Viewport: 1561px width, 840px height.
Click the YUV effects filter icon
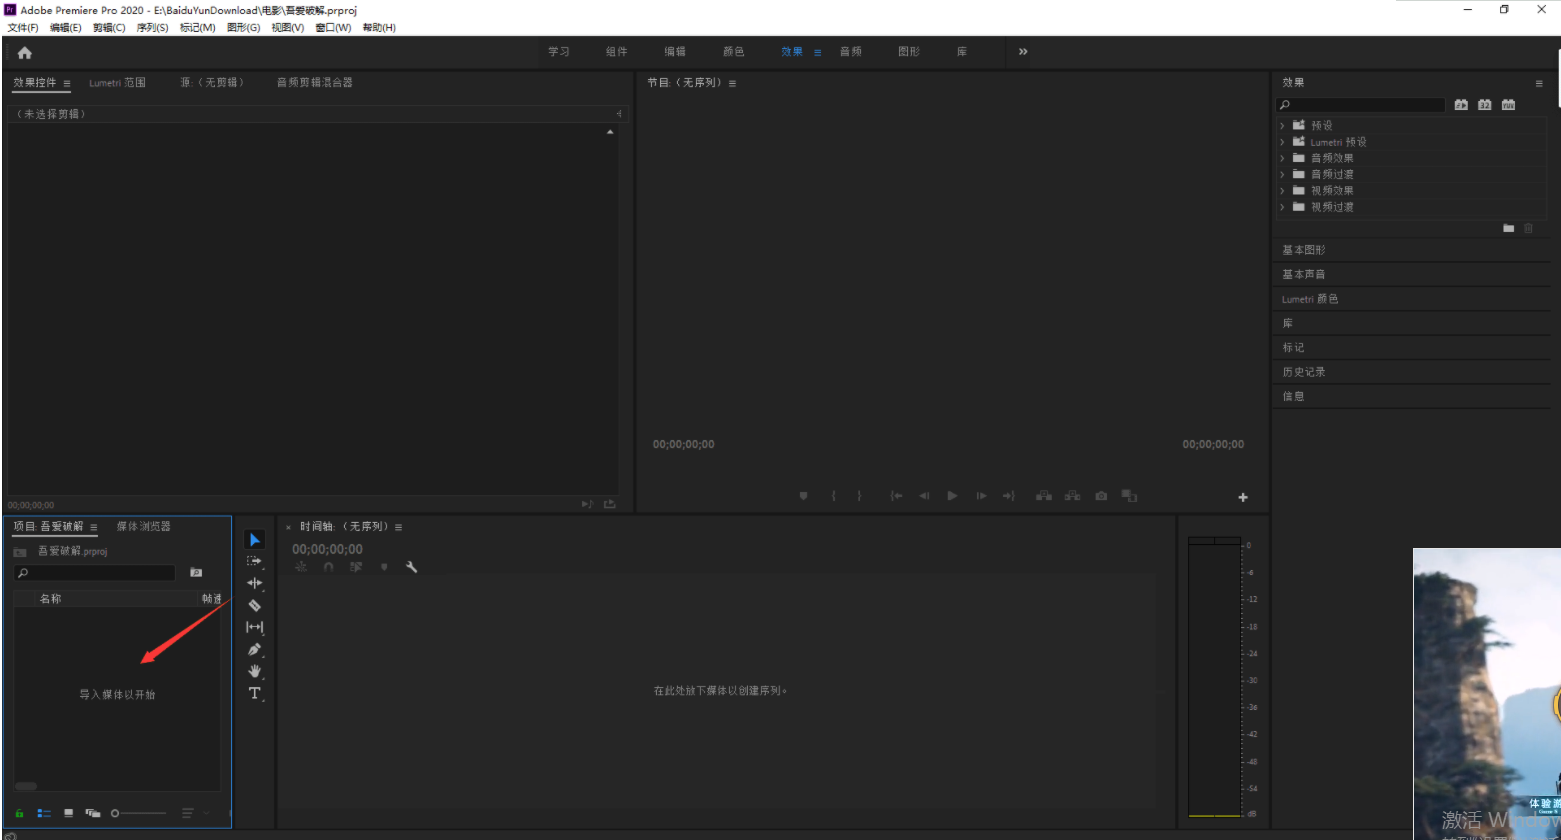click(x=1508, y=105)
